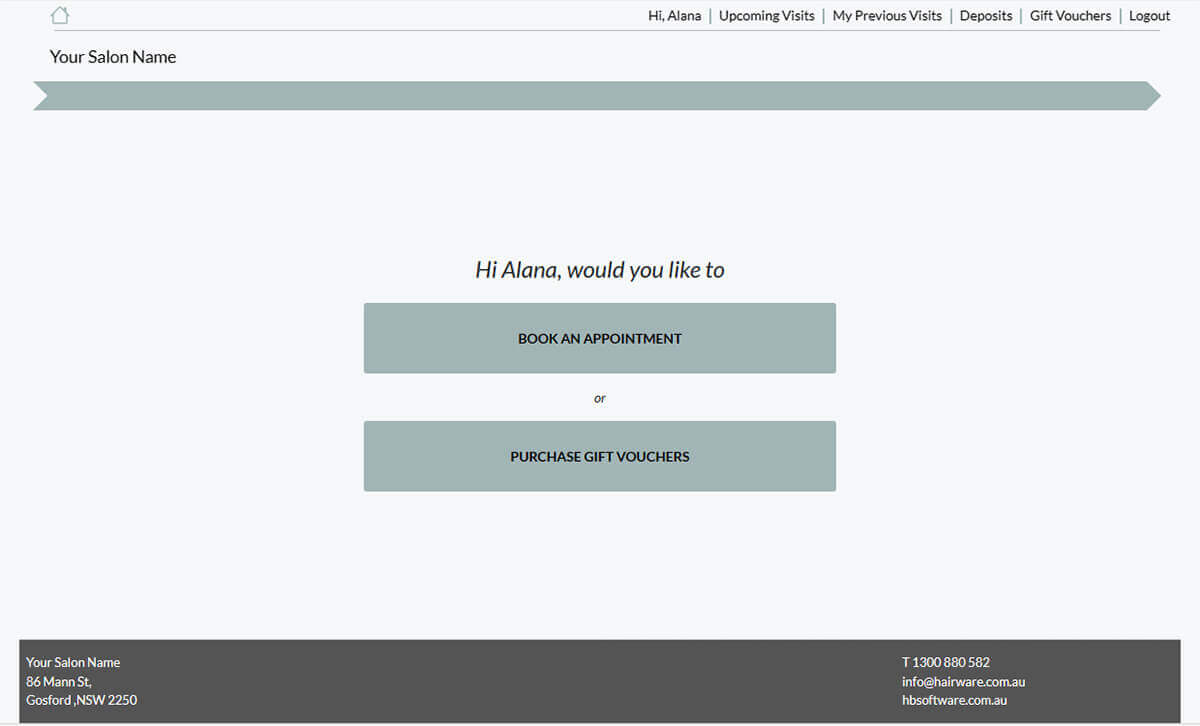The image size is (1200, 726).
Task: Open the info@hairware.com.au email link
Action: pos(963,681)
